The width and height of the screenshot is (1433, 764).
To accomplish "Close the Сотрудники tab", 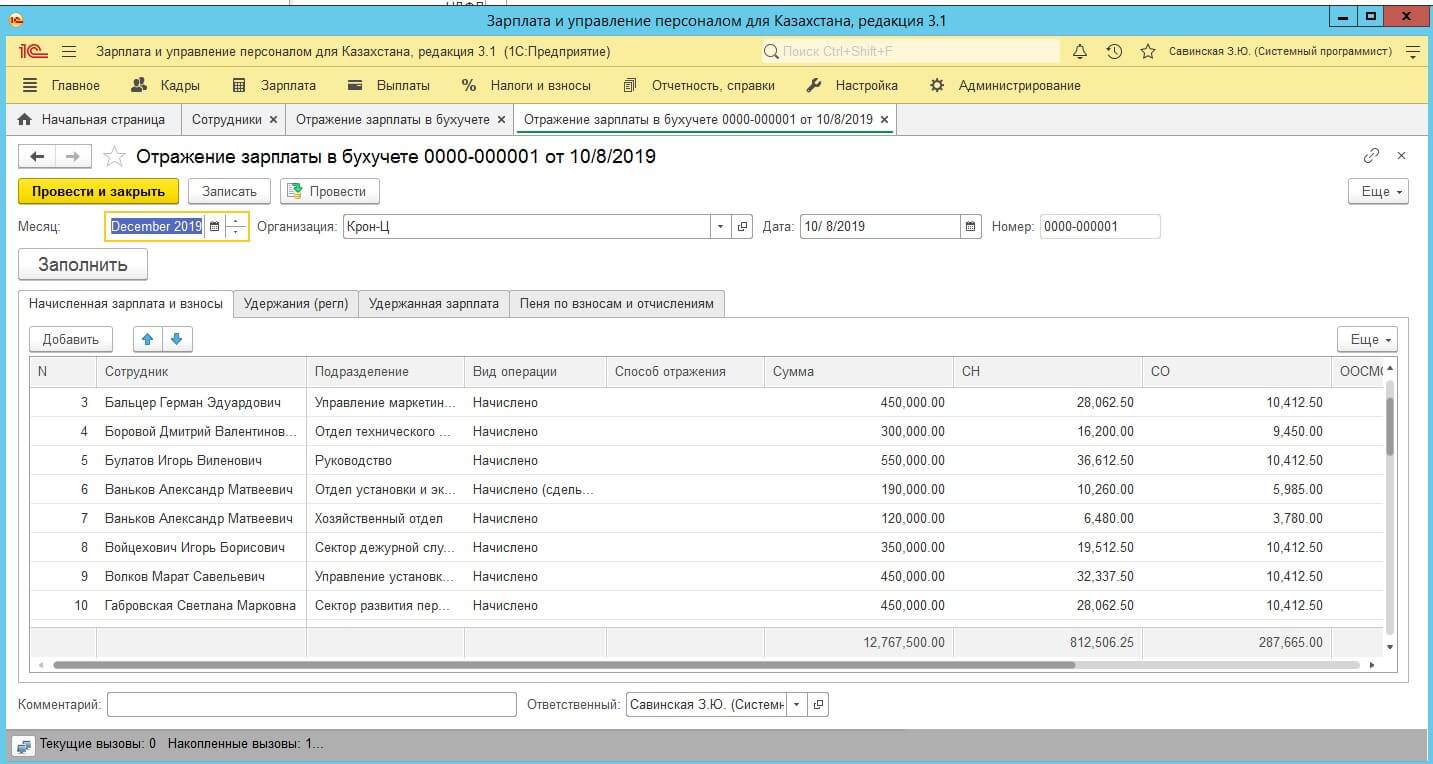I will pos(273,119).
